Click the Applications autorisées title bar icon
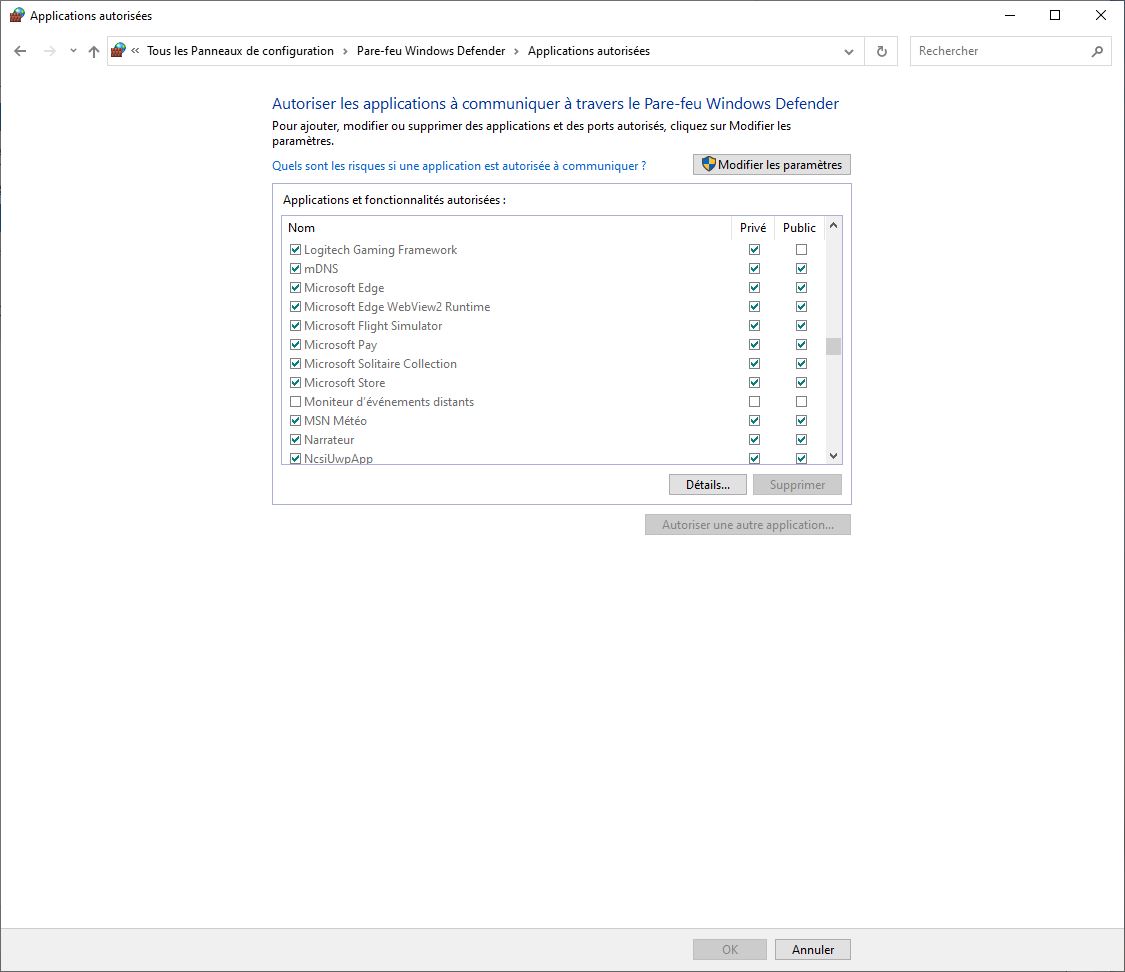This screenshot has height=972, width=1125. point(17,15)
